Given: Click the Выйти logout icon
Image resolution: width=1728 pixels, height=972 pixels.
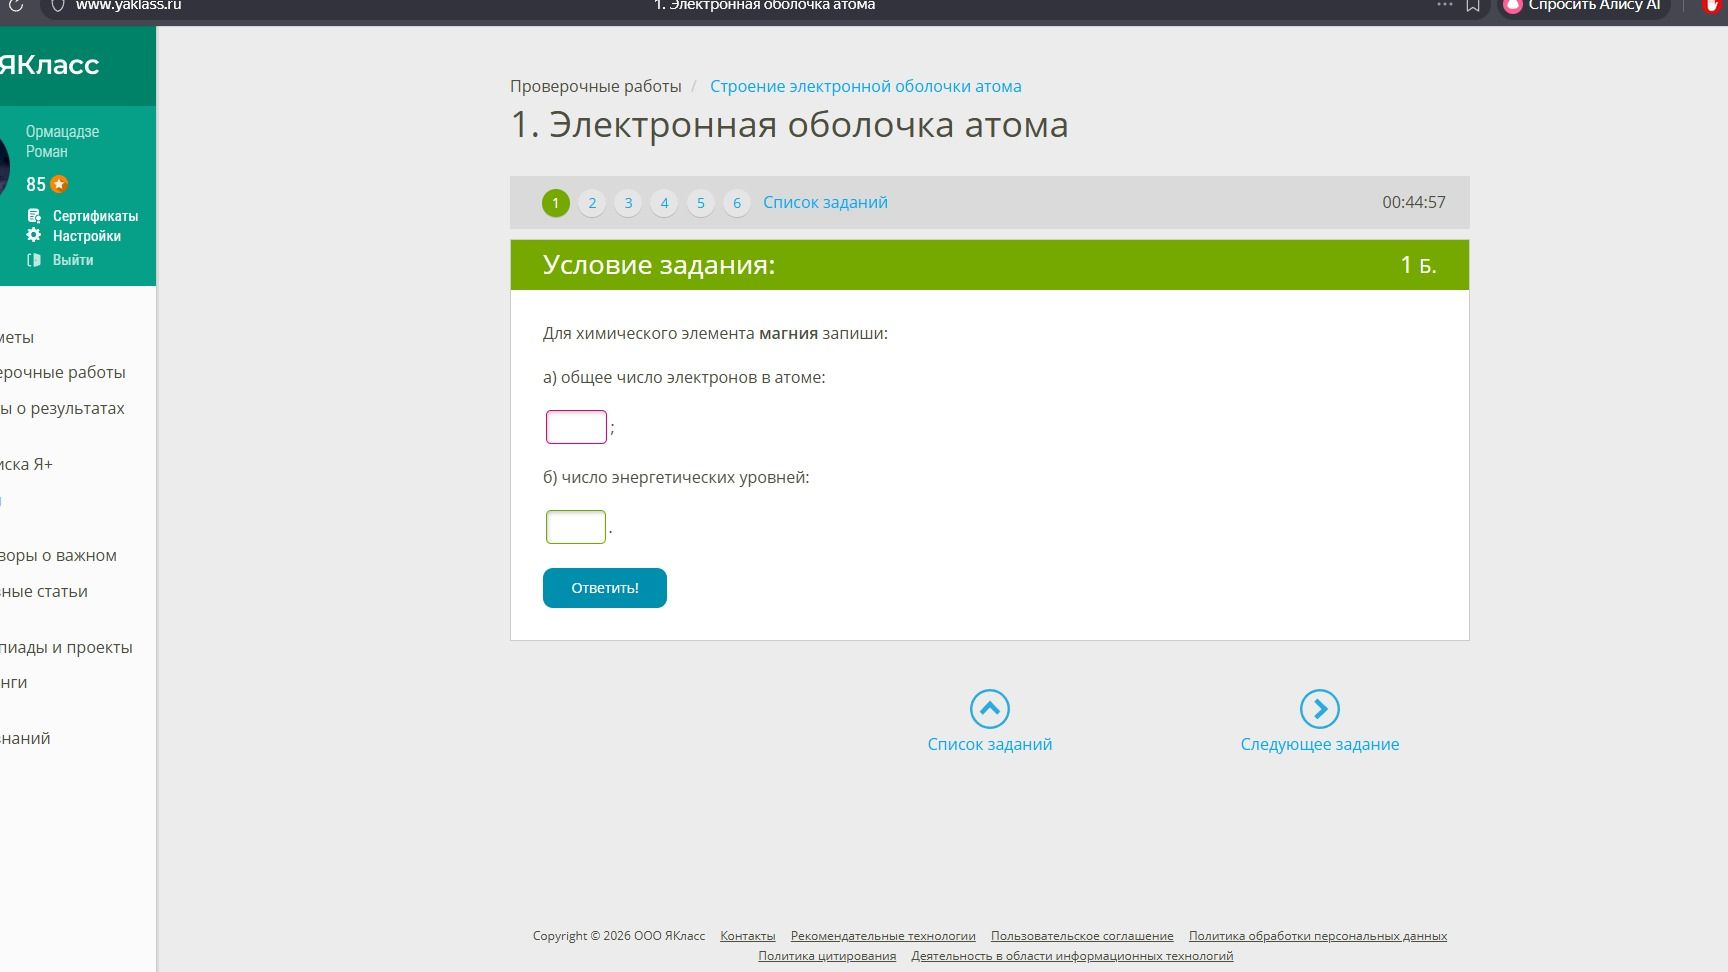Looking at the screenshot, I should click(34, 259).
